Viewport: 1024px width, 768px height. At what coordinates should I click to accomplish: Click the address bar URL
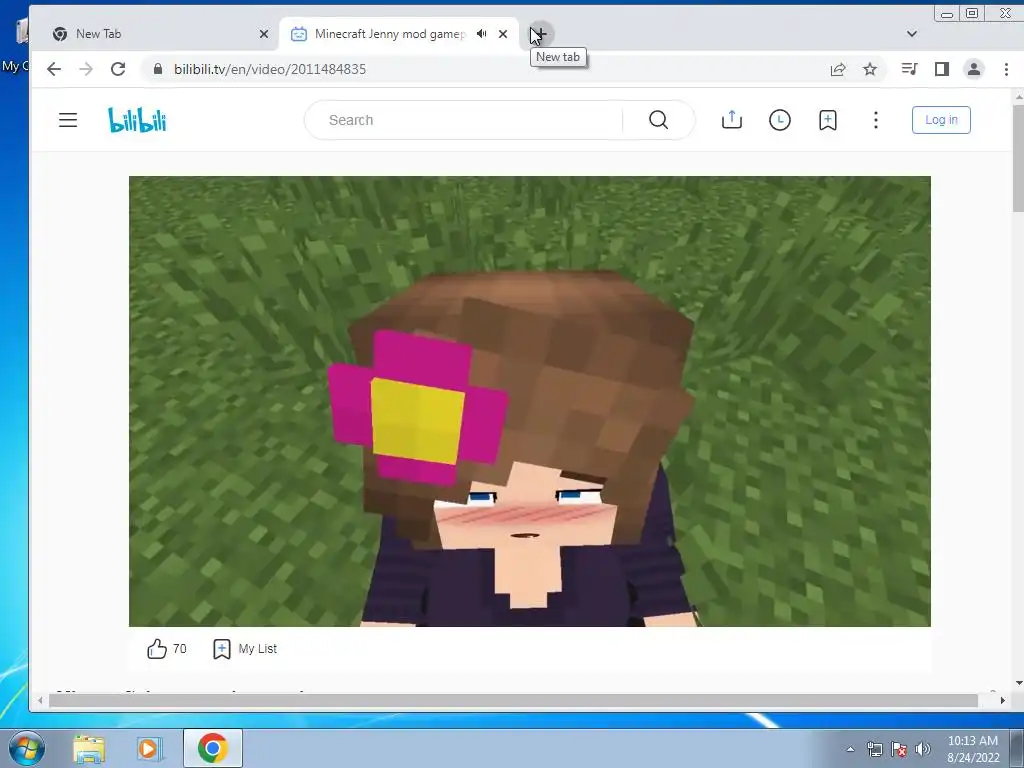(270, 69)
